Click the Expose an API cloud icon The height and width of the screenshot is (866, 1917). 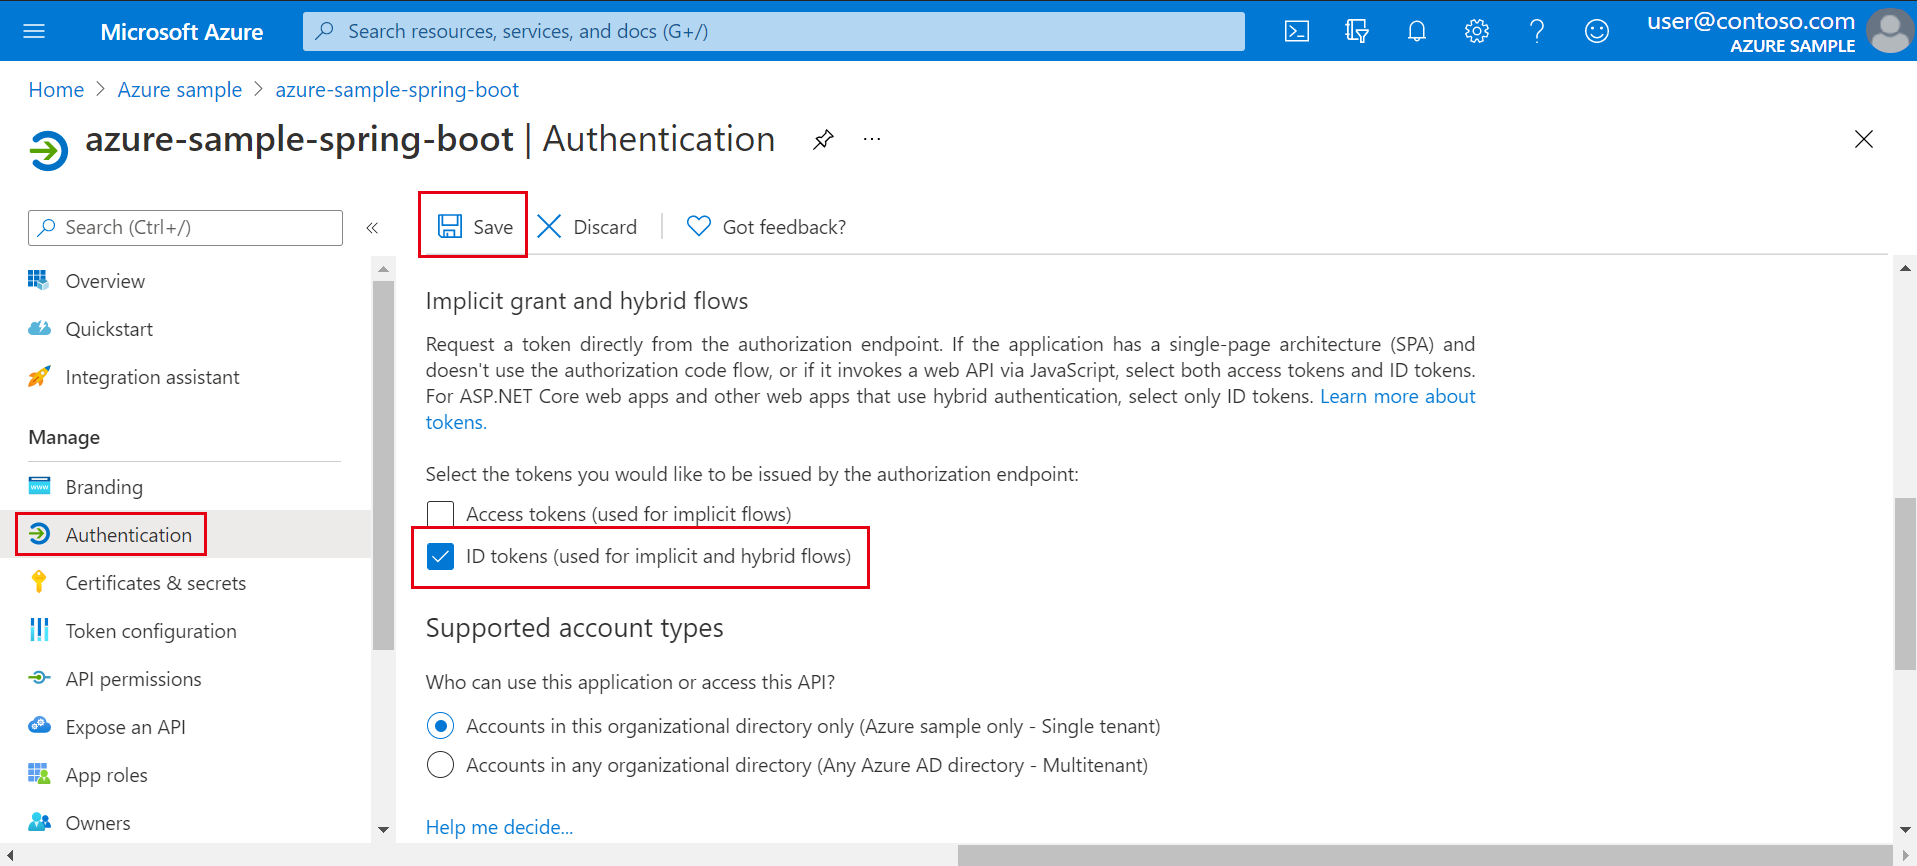click(x=39, y=726)
